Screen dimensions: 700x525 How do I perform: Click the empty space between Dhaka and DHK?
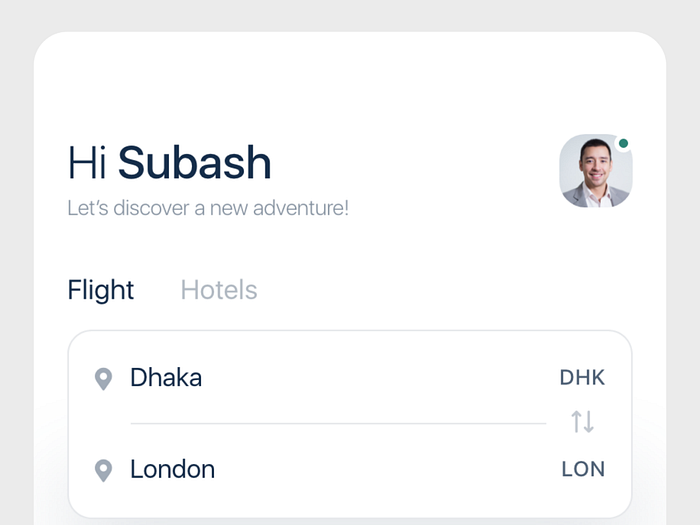pyautogui.click(x=380, y=378)
